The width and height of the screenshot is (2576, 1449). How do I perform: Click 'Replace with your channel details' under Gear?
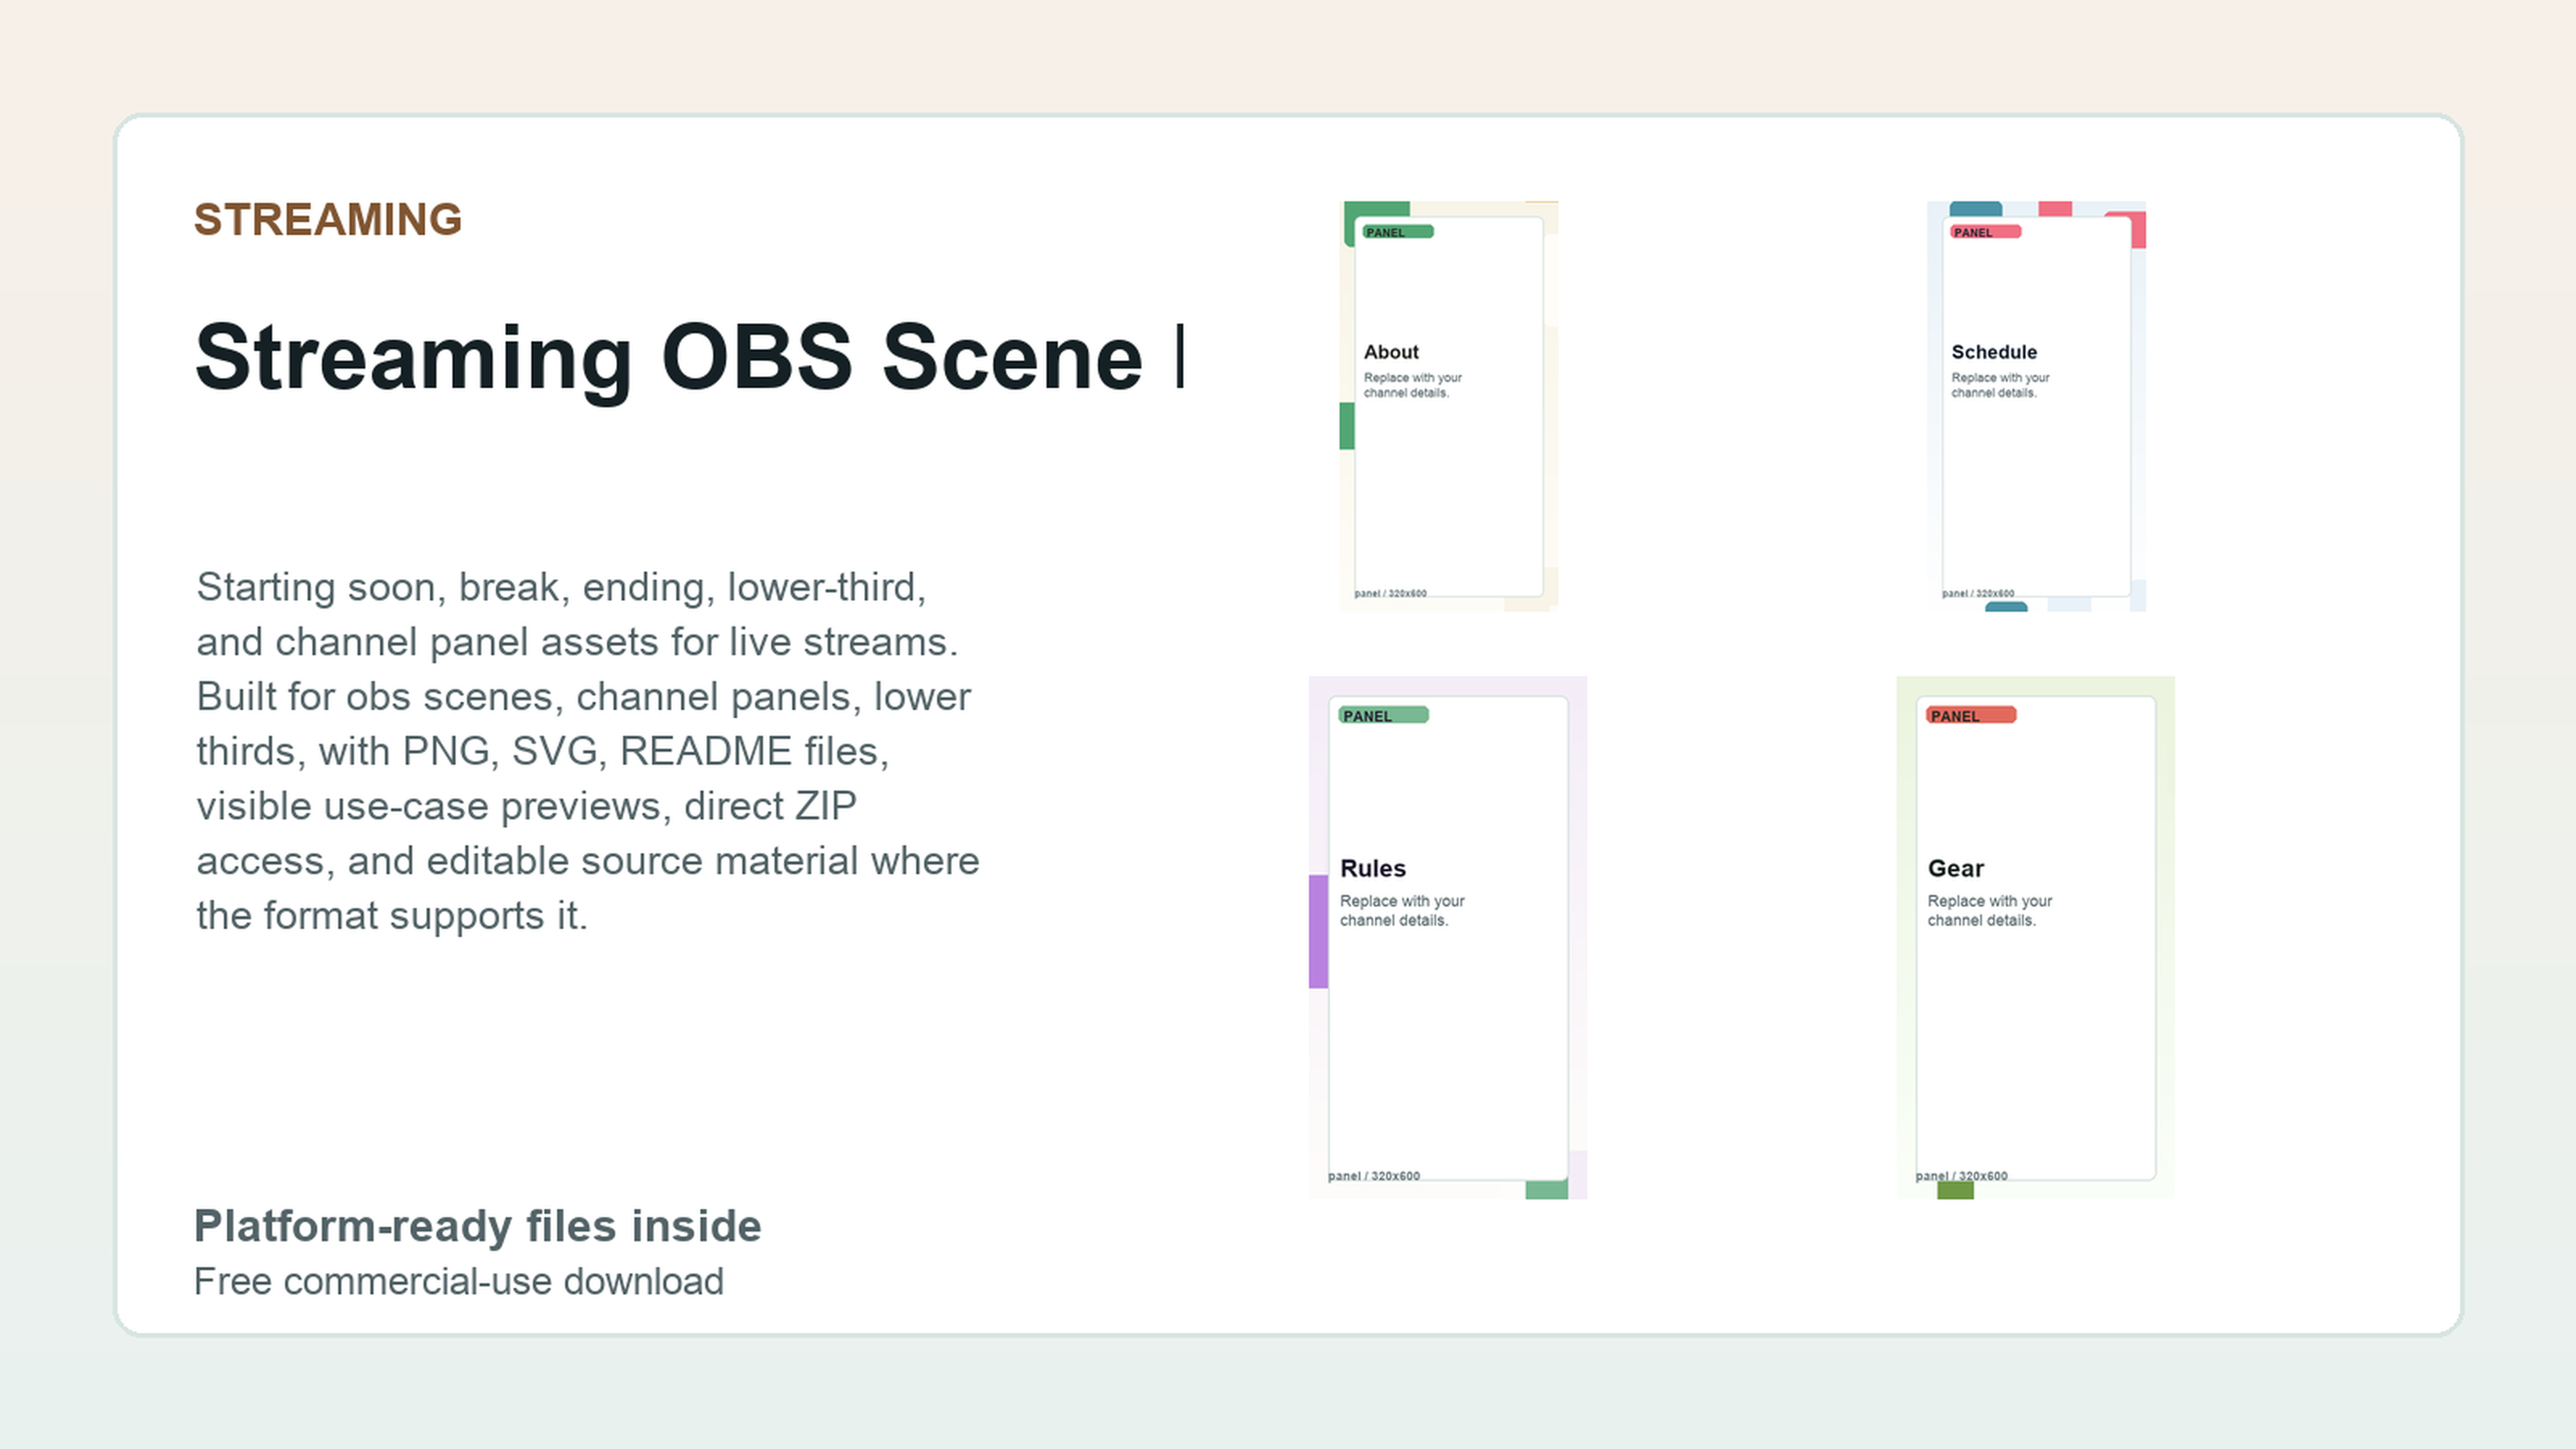click(x=1989, y=910)
